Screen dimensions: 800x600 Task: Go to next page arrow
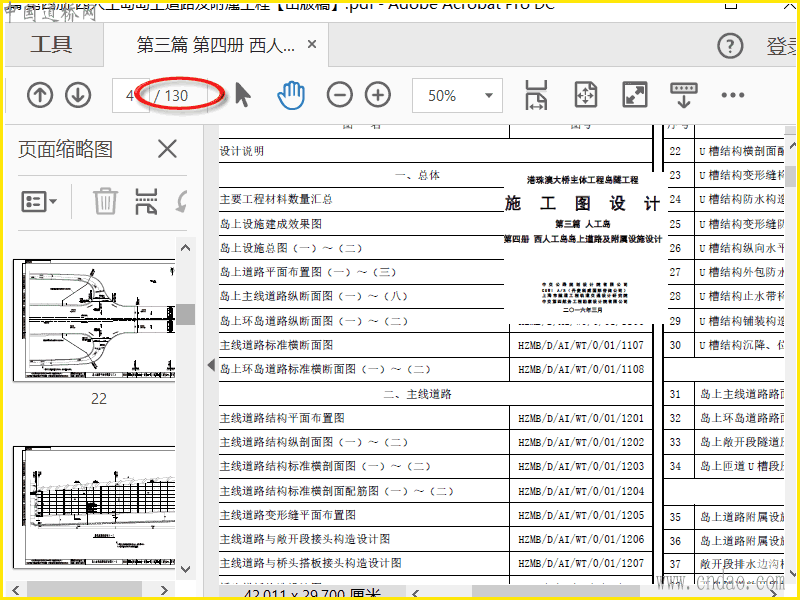tap(78, 95)
